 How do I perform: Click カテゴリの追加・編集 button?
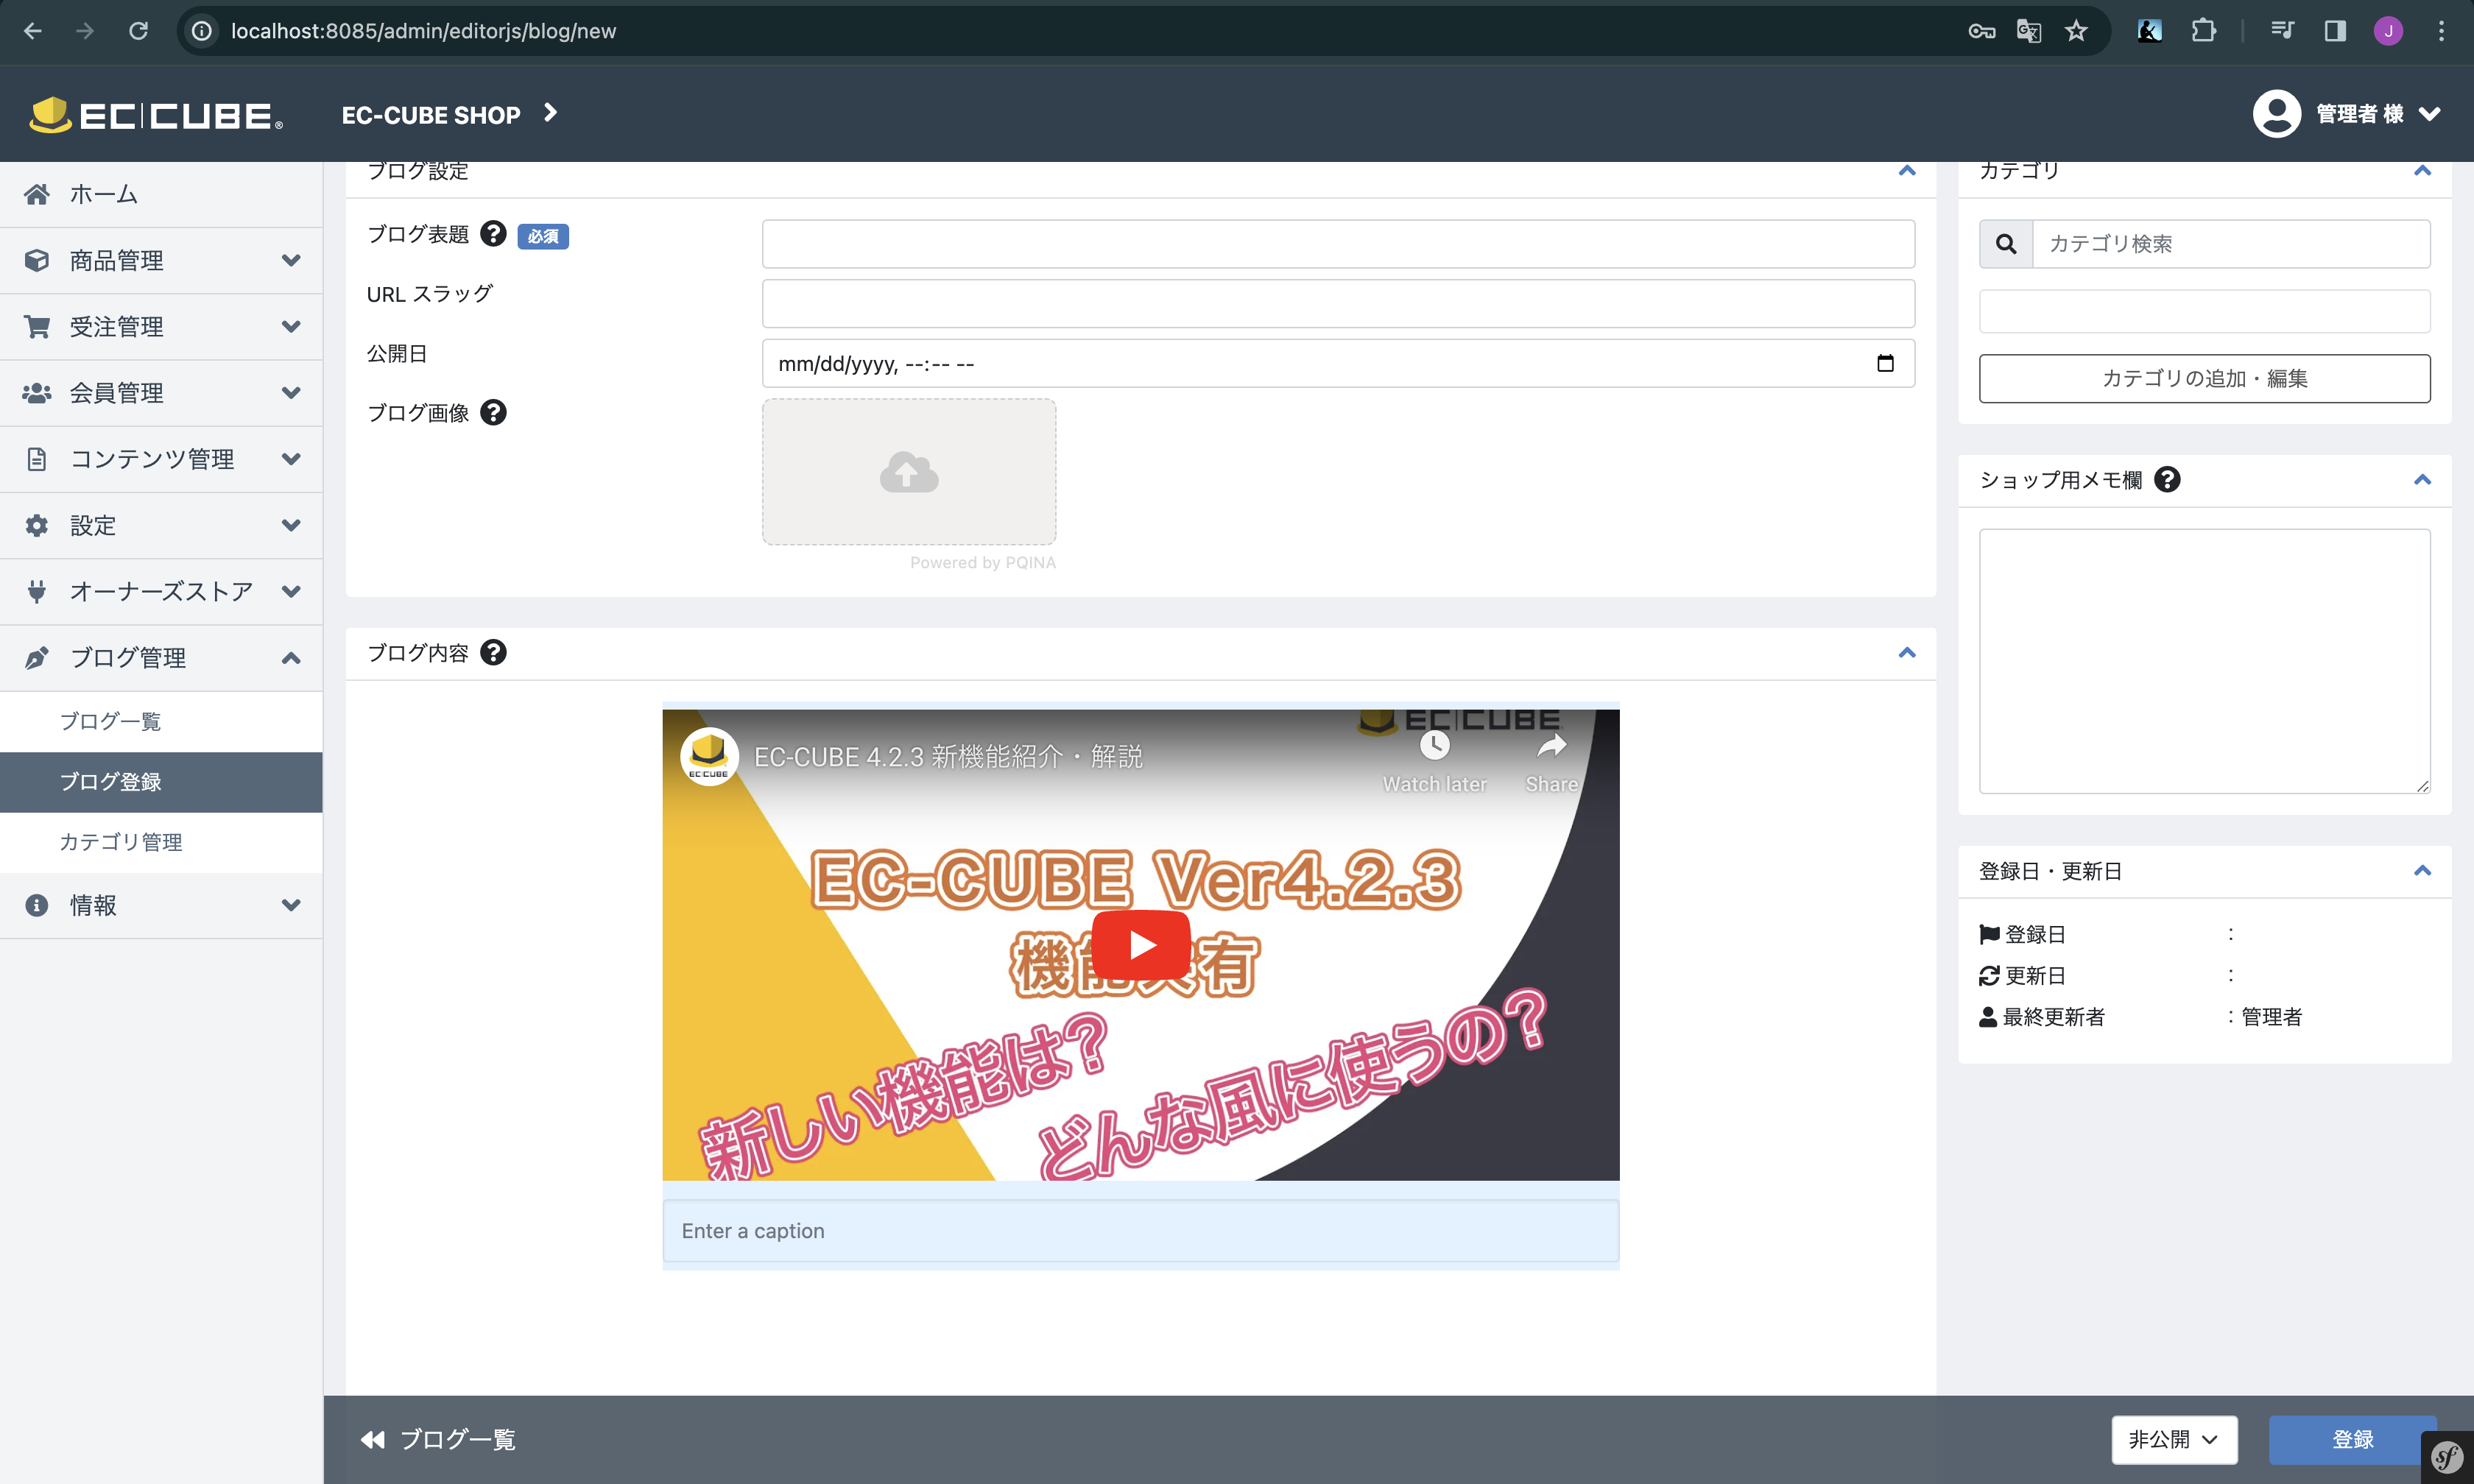click(2204, 378)
